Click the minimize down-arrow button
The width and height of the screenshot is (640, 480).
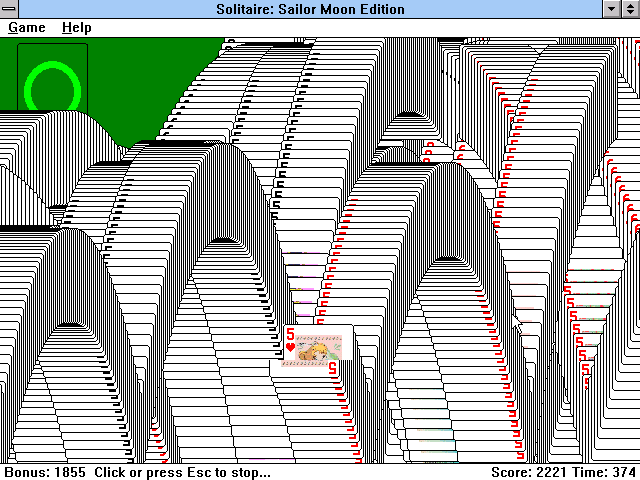click(x=611, y=9)
